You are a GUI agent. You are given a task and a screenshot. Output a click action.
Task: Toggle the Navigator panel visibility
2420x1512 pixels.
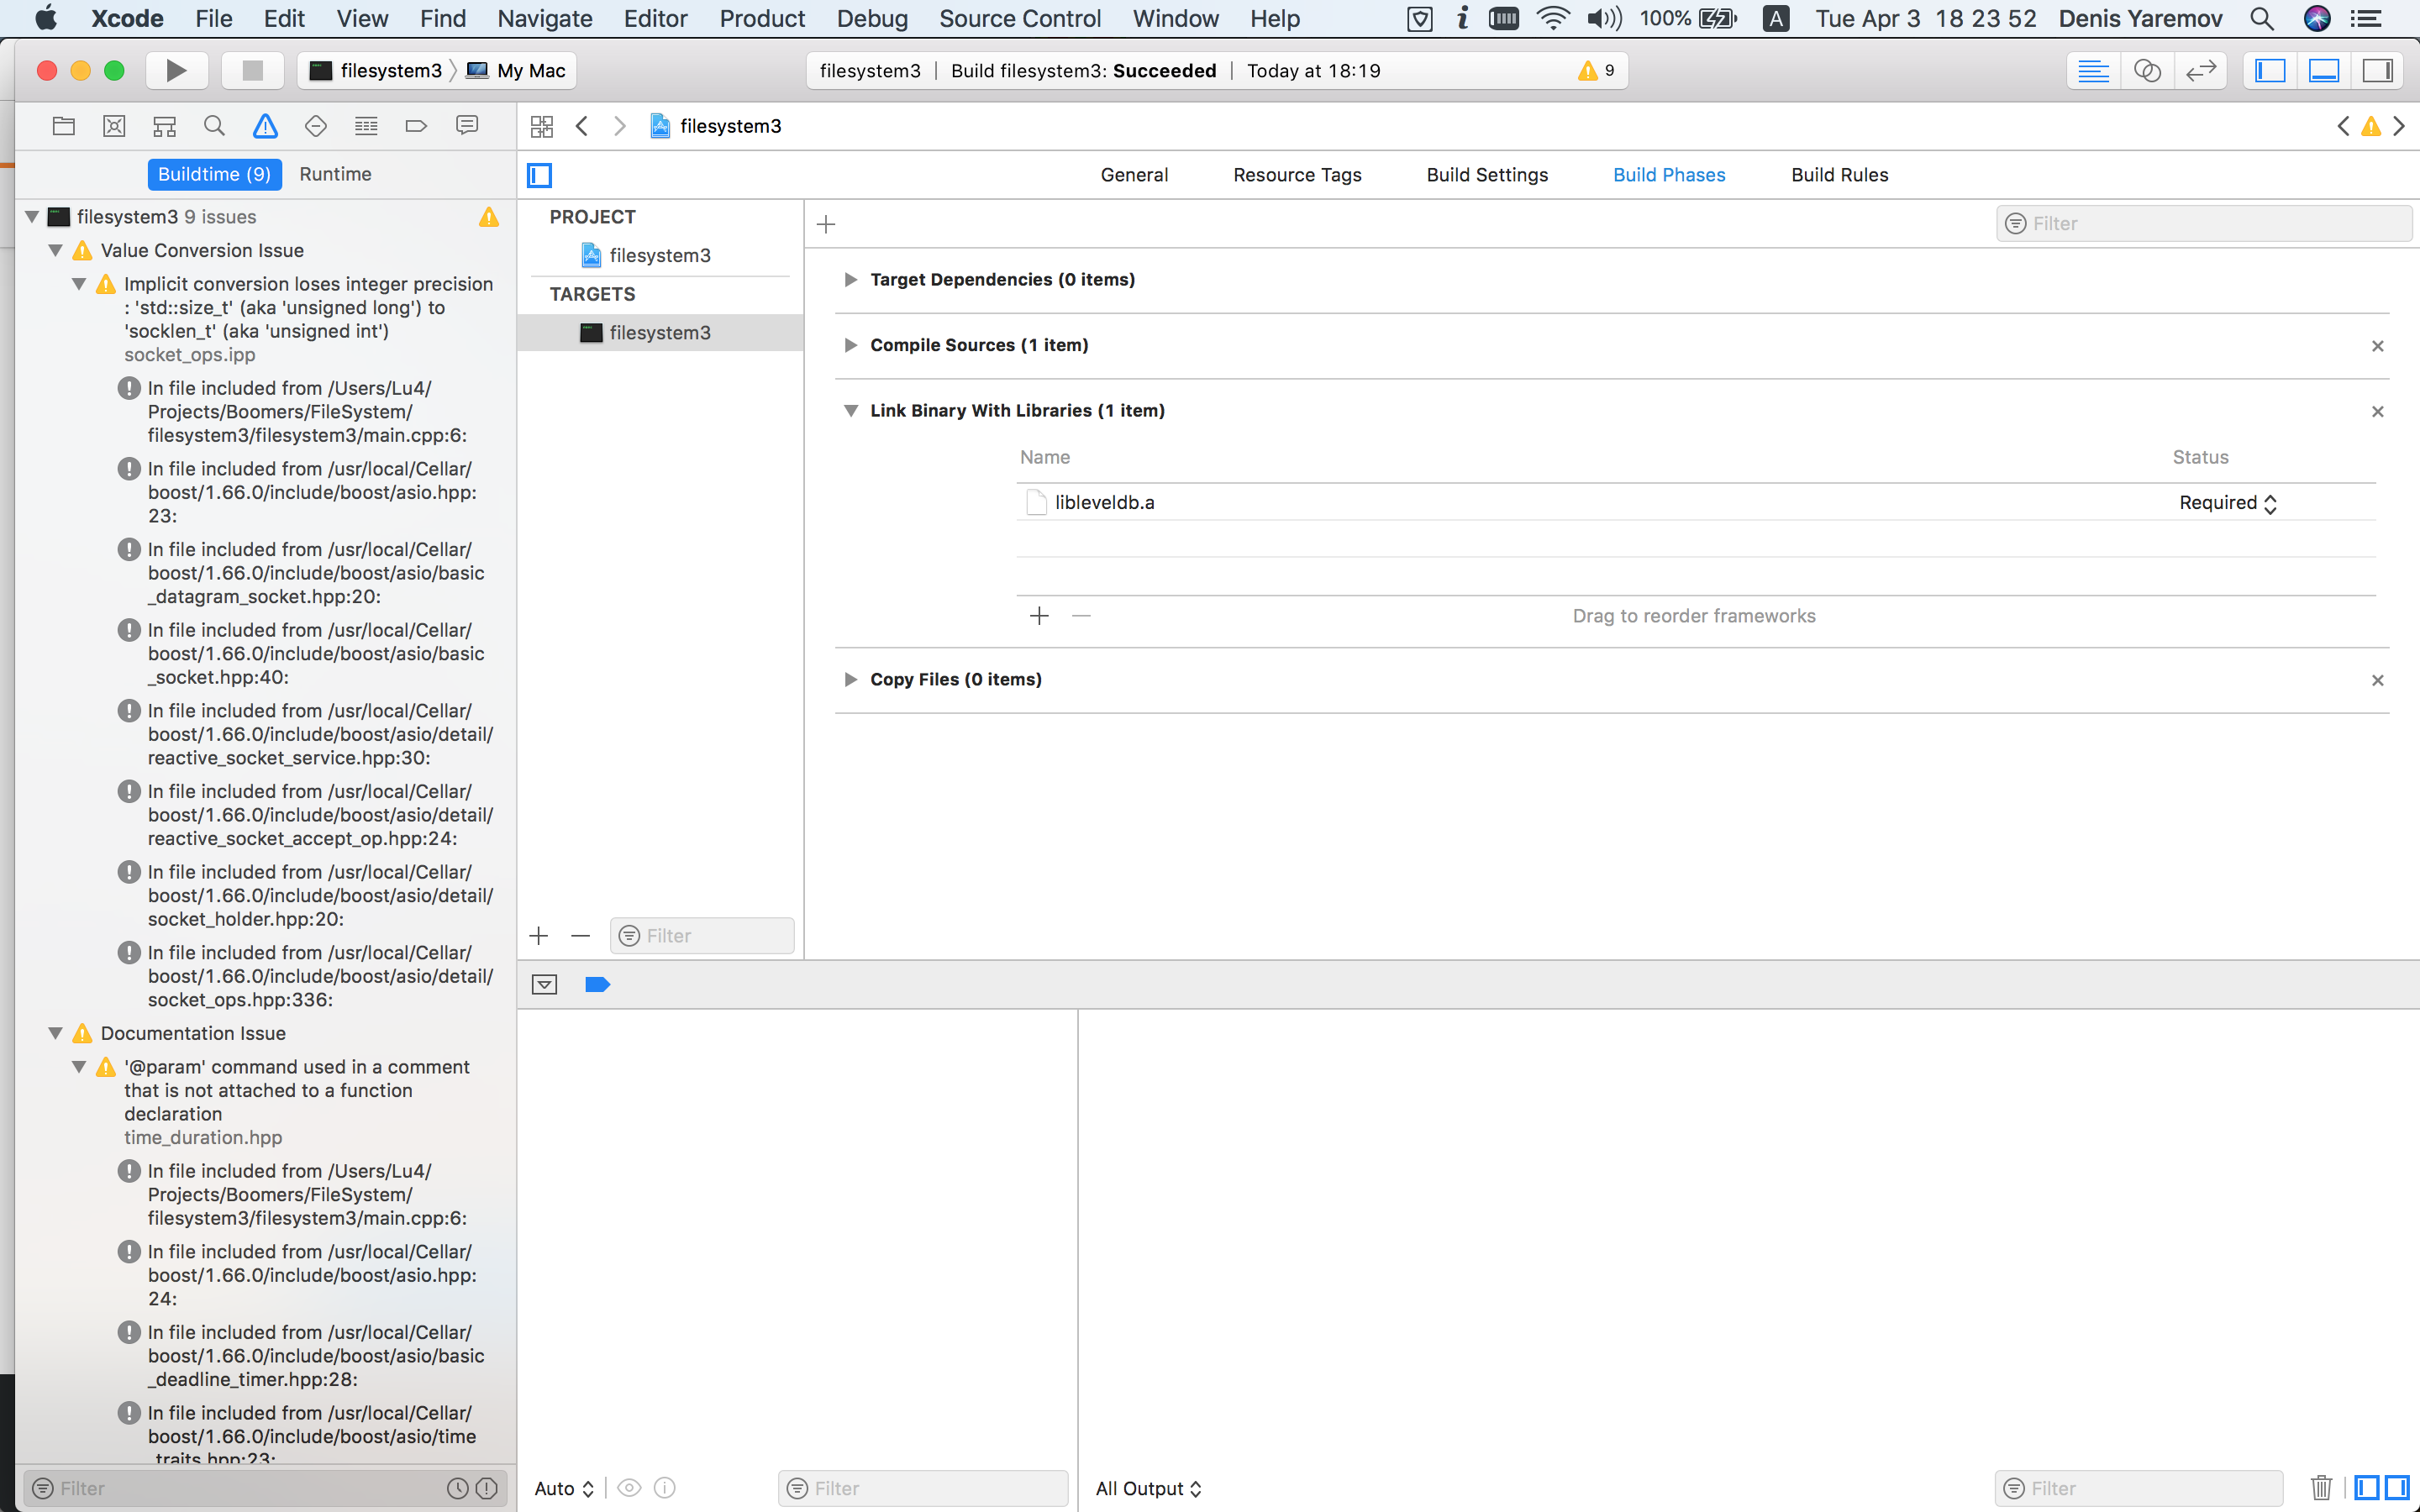2270,71
